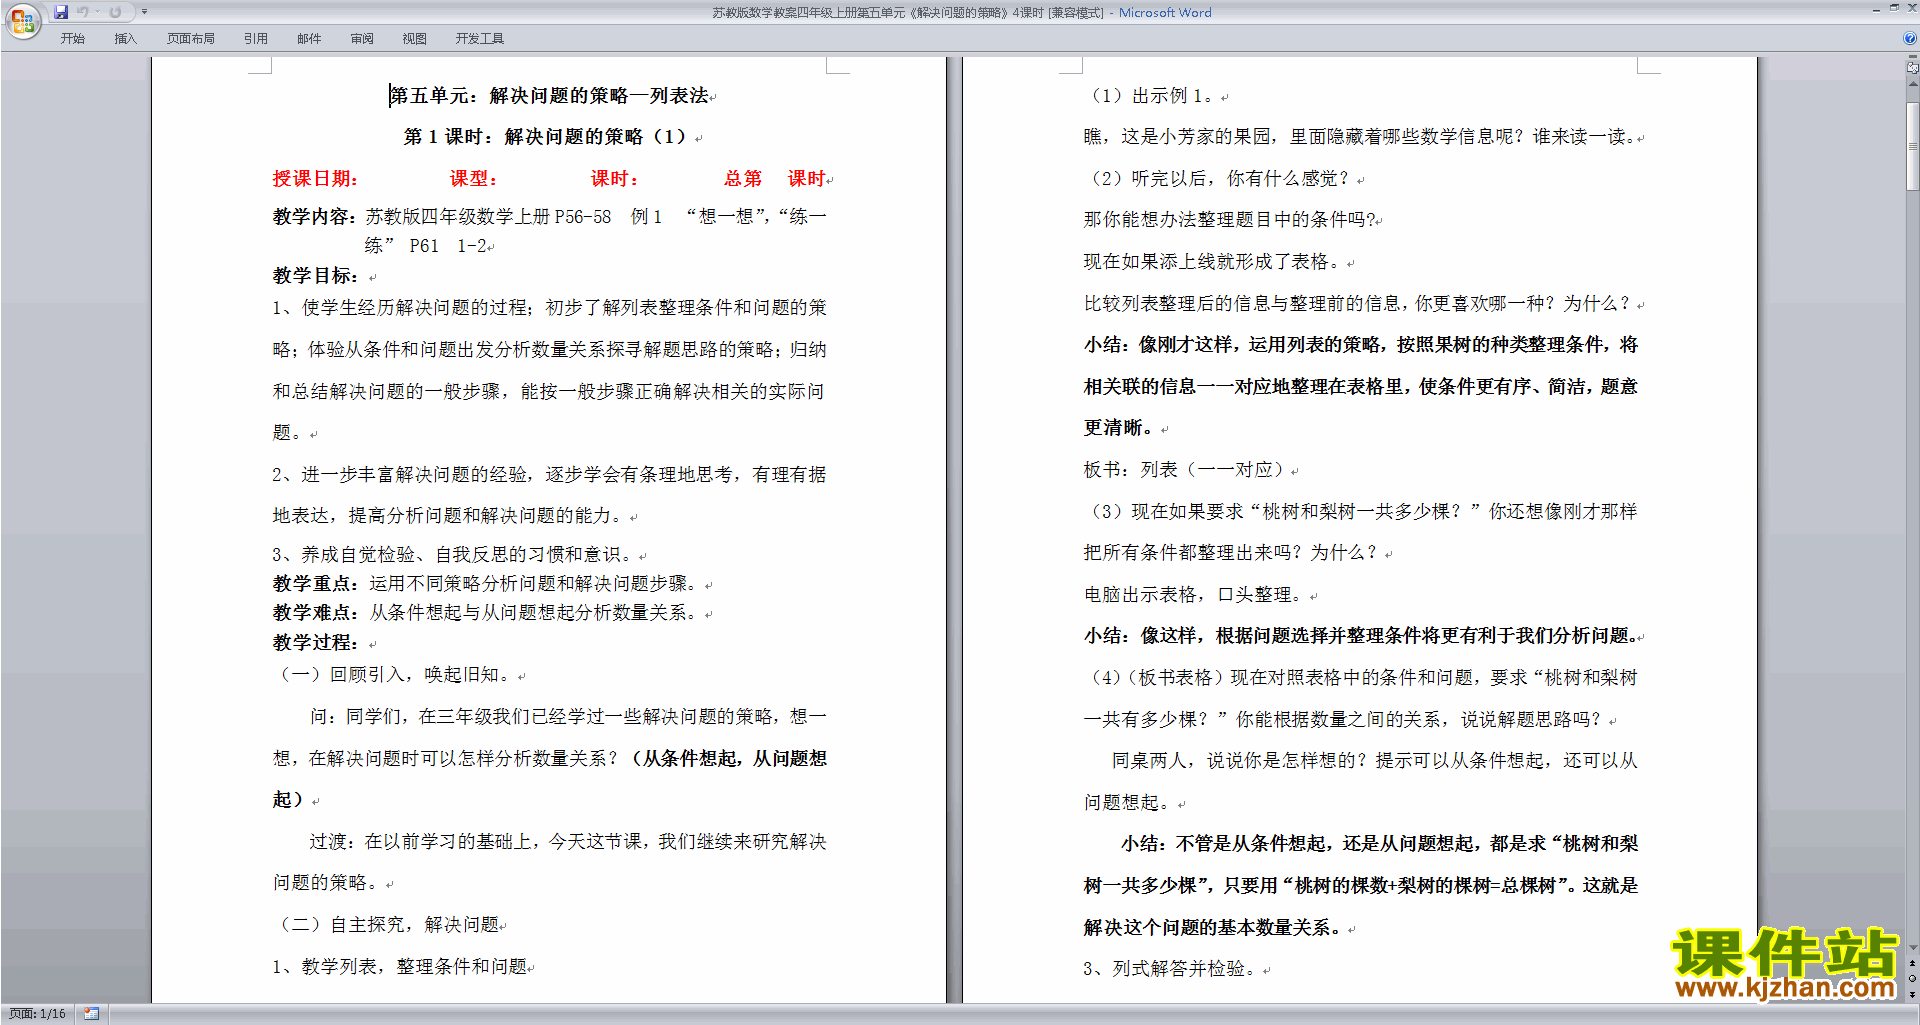Select the 审阅 ribbon tab
The height and width of the screenshot is (1025, 1920).
362,39
